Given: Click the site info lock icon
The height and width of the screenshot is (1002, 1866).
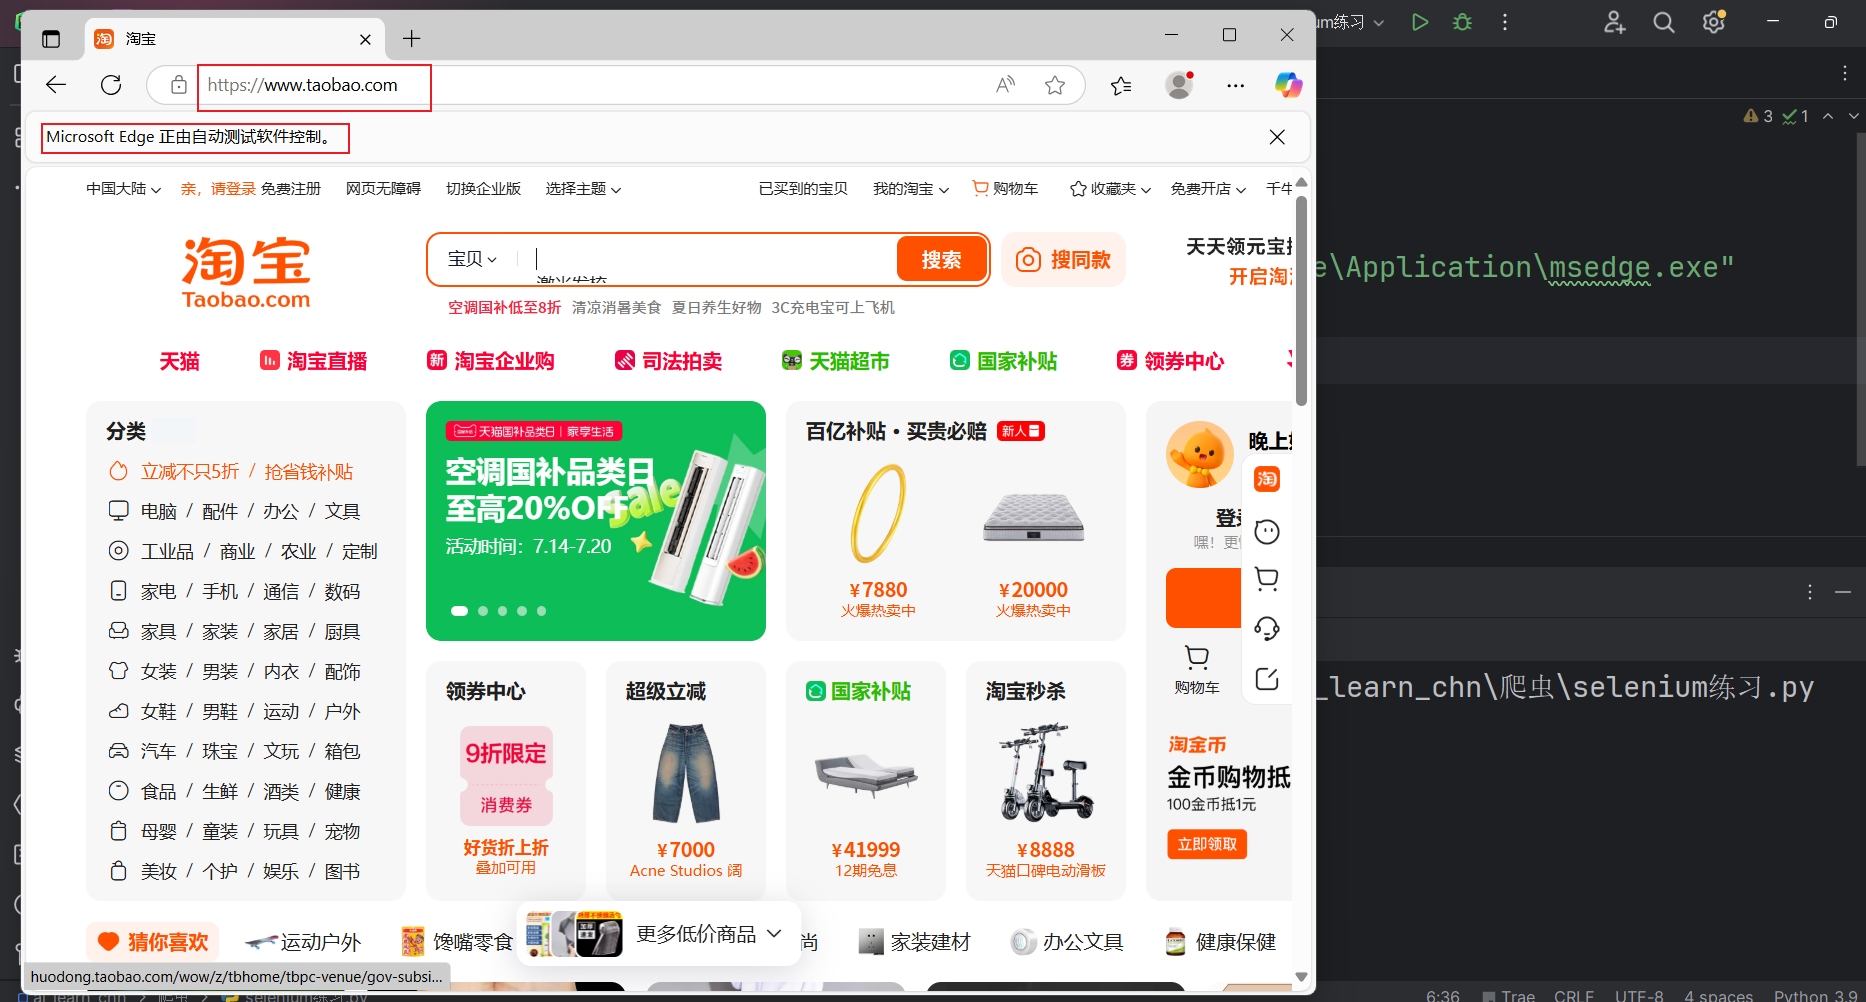Looking at the screenshot, I should (178, 85).
